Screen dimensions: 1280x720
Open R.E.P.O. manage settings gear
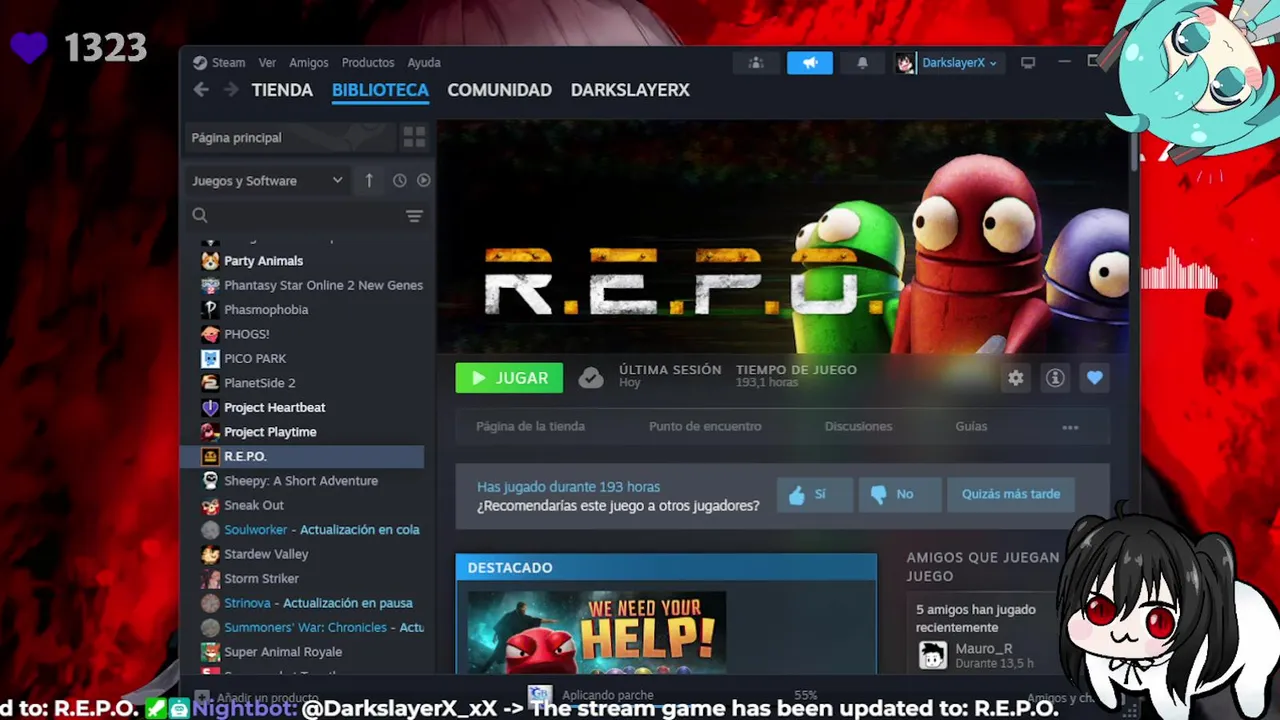(1016, 378)
